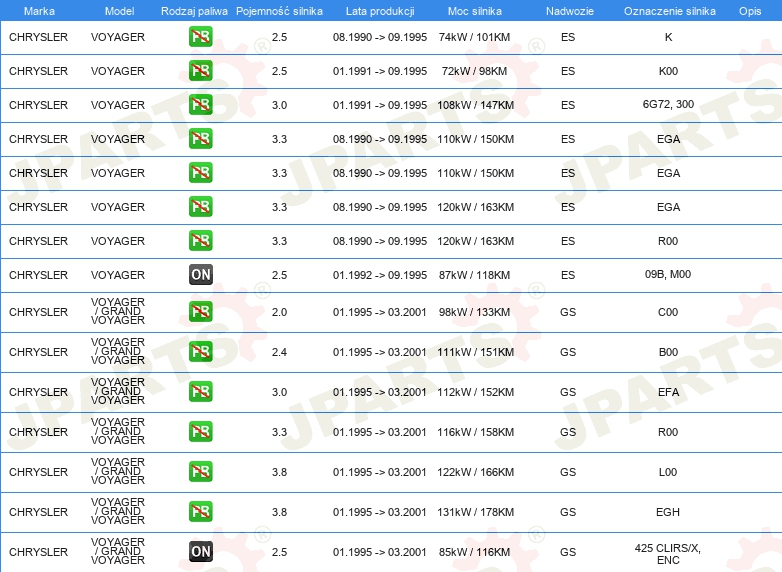
Task: Click the ON diesel icon in the 09B, M00 row
Action: pos(200,274)
